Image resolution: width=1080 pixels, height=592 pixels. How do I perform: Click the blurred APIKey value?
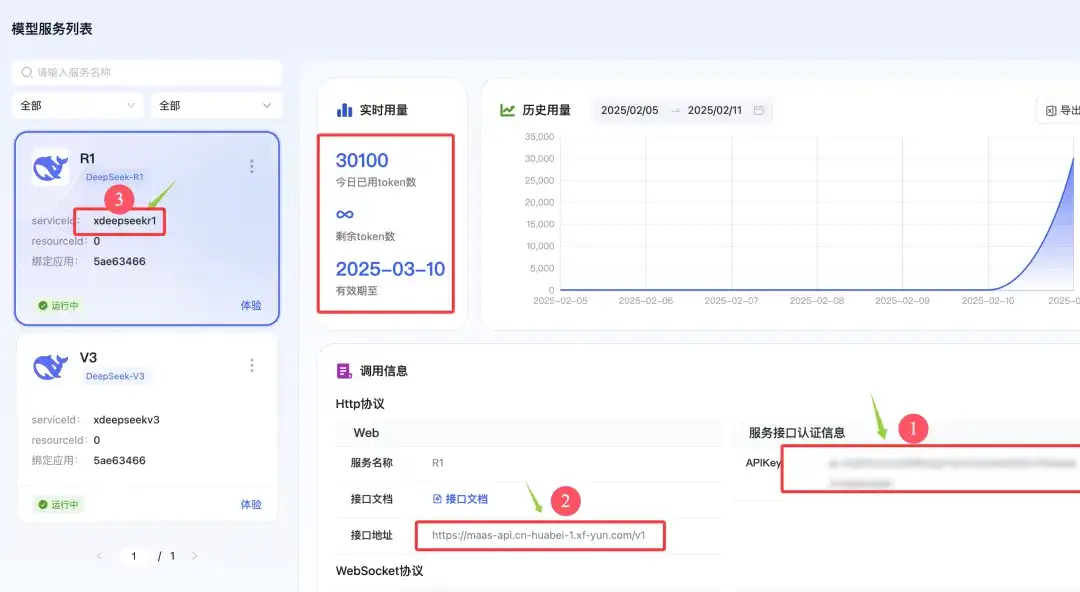click(x=952, y=473)
